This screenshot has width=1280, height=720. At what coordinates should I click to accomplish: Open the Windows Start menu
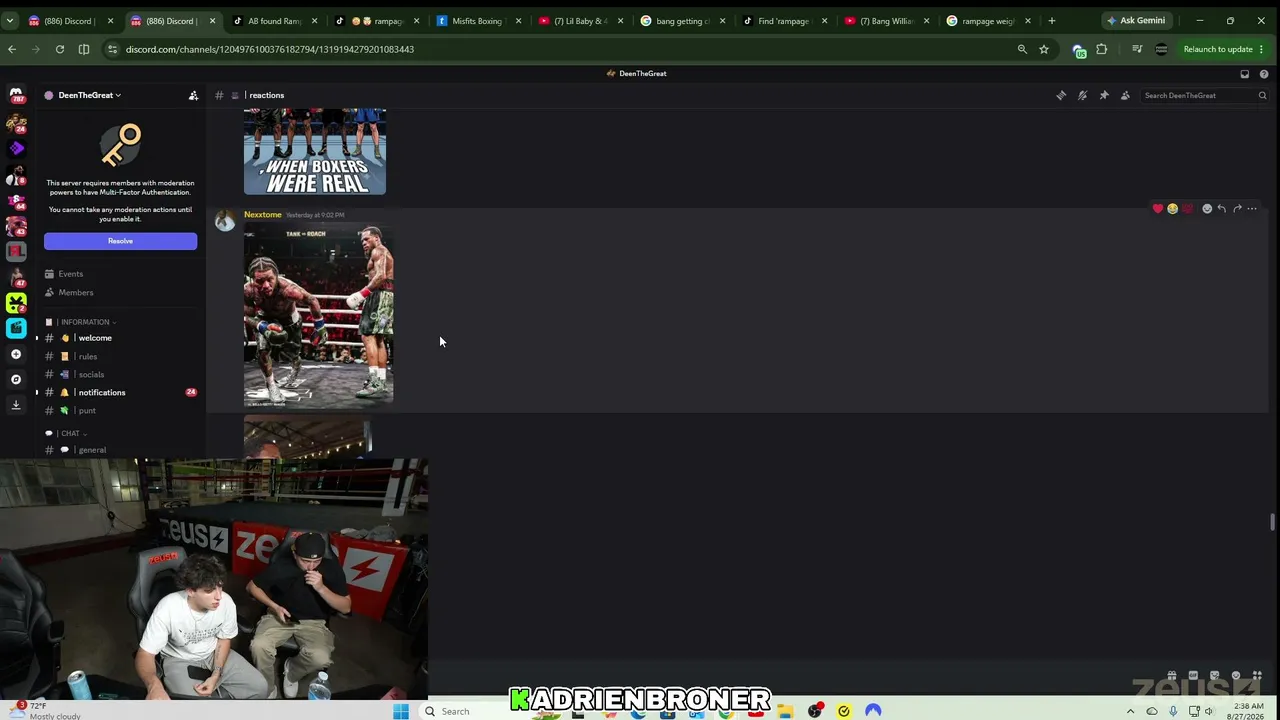[x=401, y=711]
